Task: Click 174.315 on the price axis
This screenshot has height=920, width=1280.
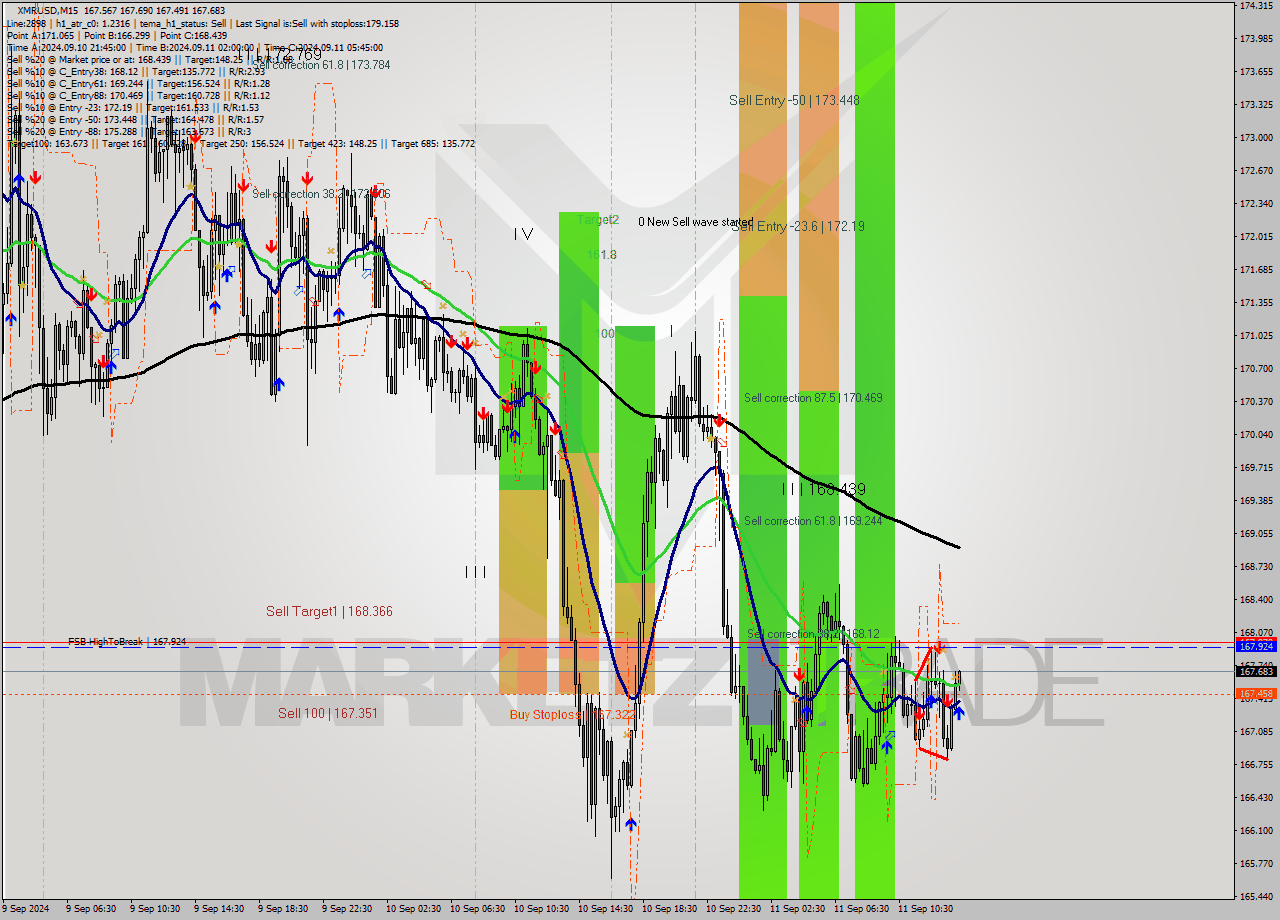Action: [1256, 6]
